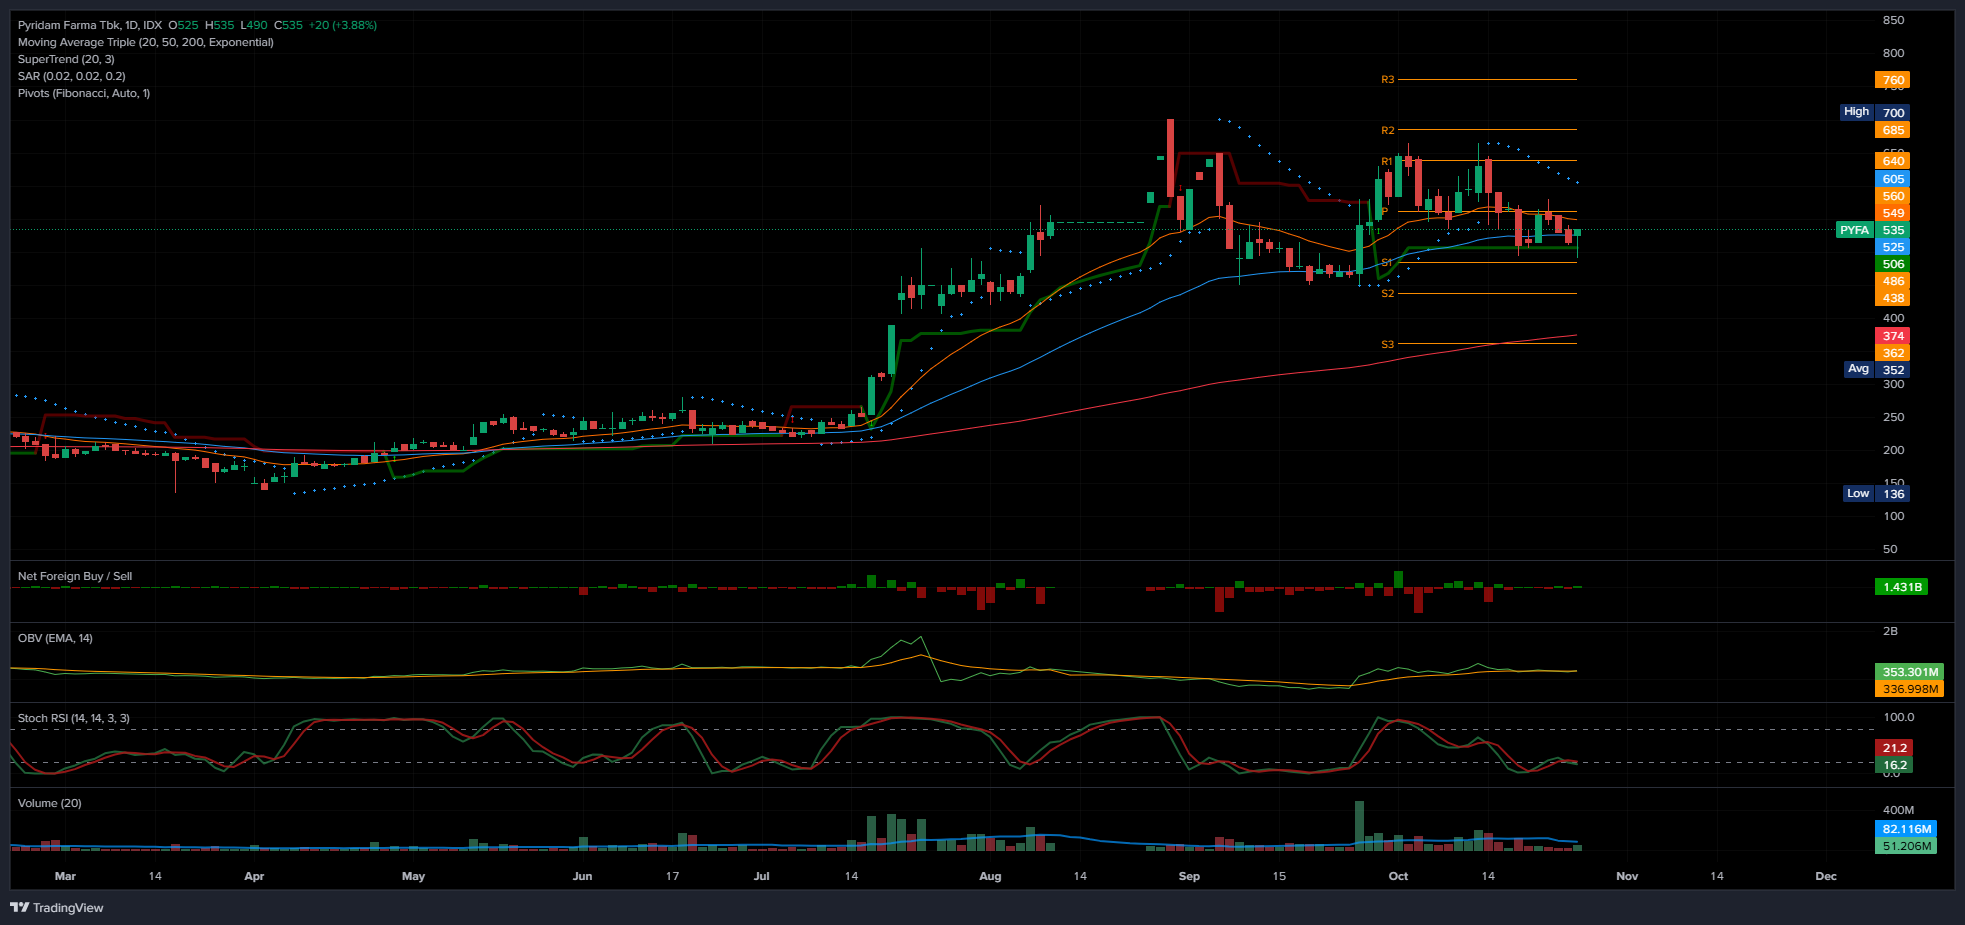Click the green 1.431B net foreign value
The height and width of the screenshot is (925, 1965).
click(x=1900, y=587)
